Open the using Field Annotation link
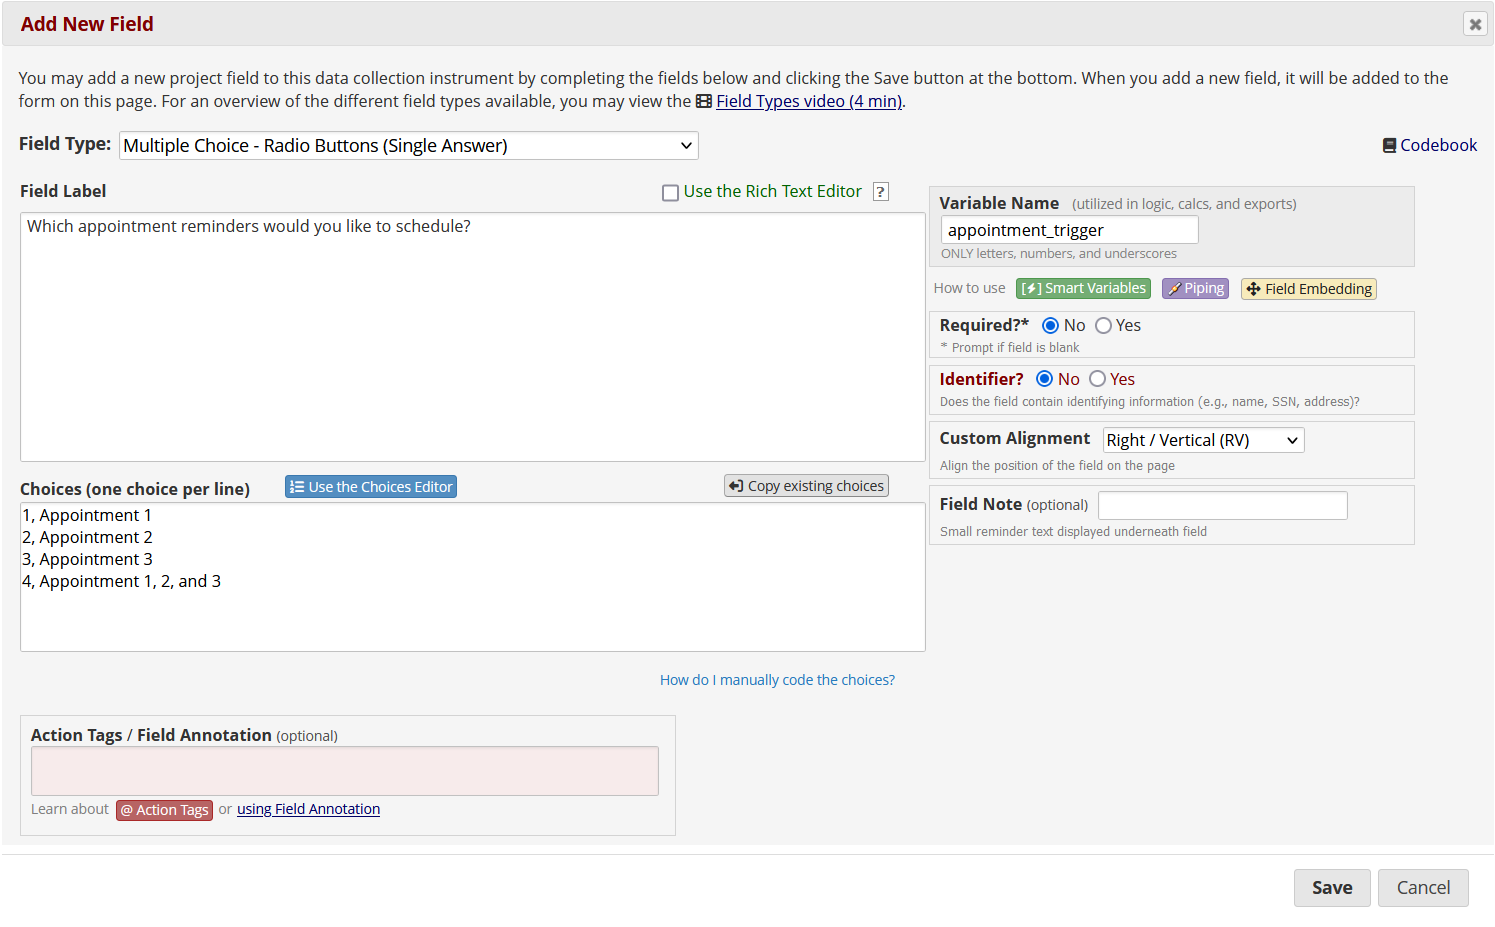The image size is (1495, 927). pos(308,809)
